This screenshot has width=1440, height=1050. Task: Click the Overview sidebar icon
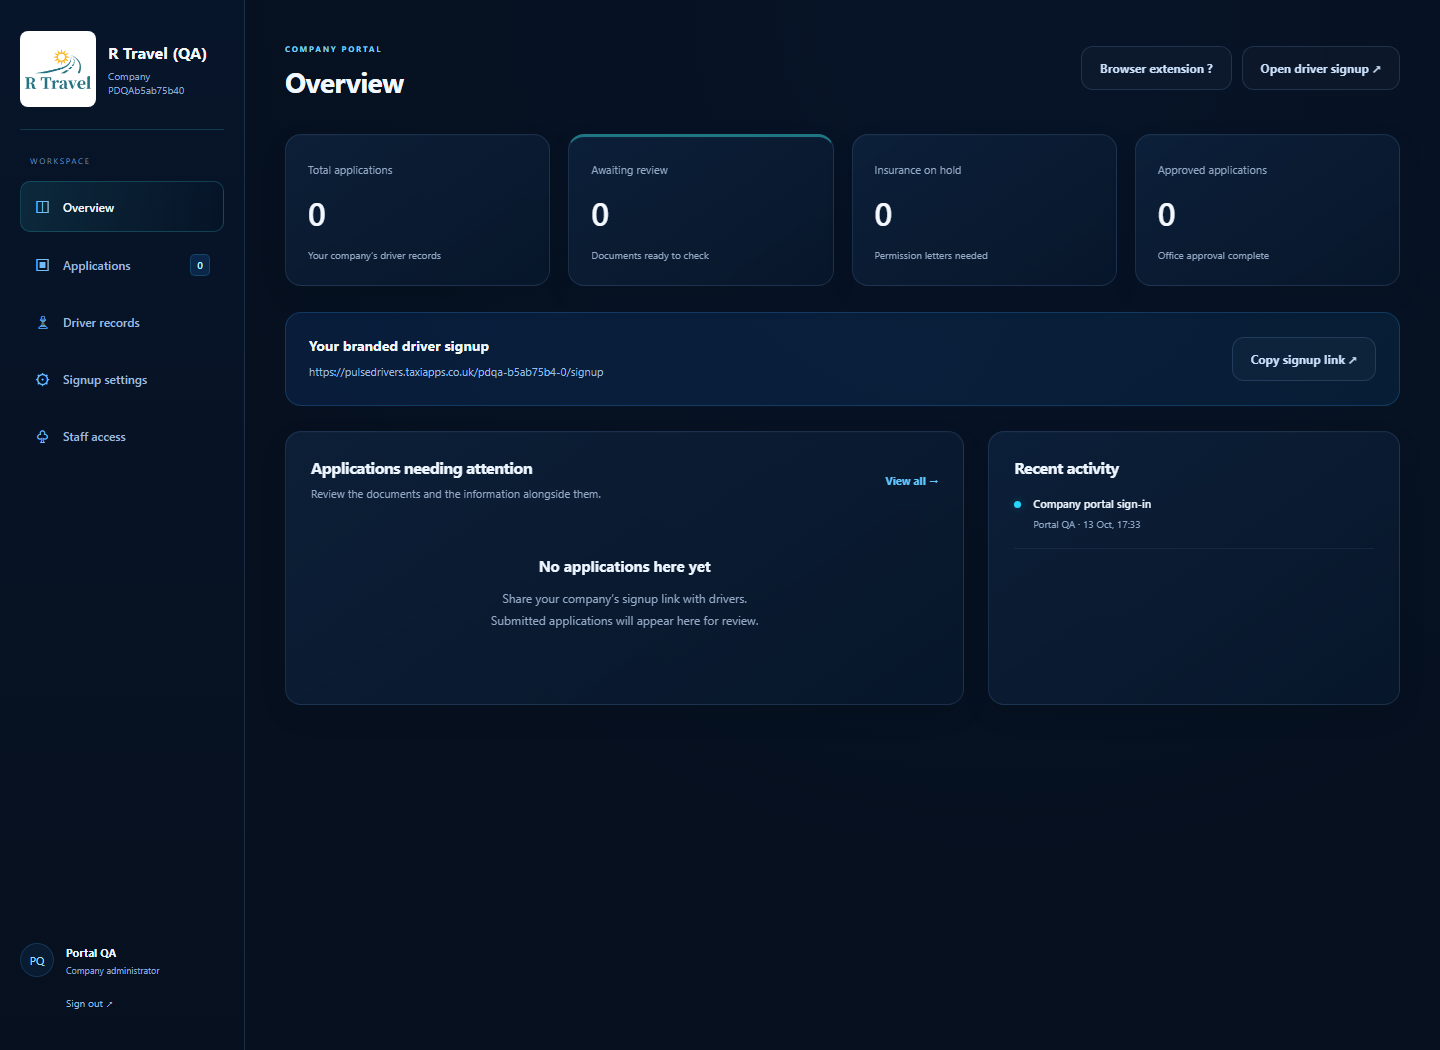point(42,207)
